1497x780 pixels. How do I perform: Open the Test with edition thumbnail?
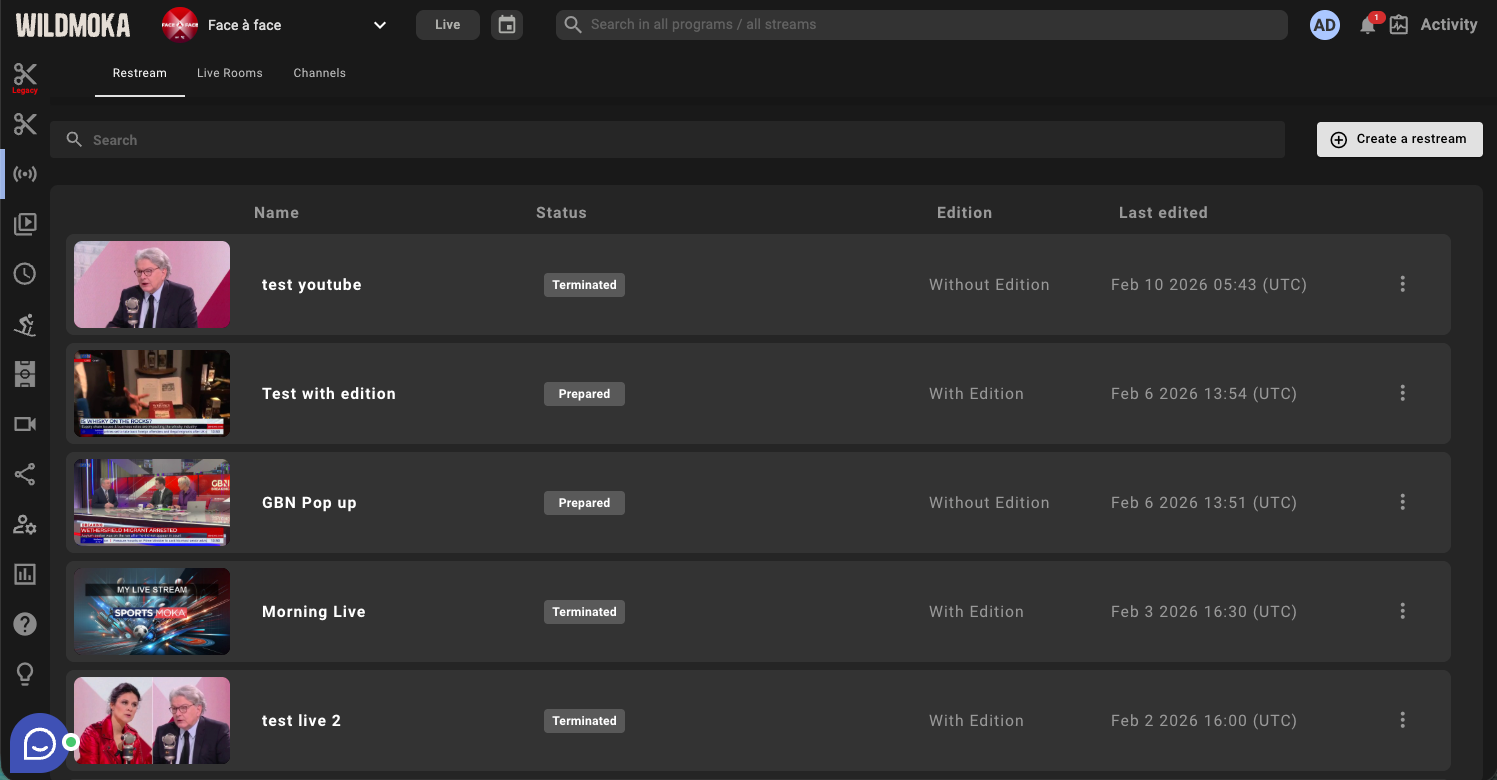click(152, 393)
